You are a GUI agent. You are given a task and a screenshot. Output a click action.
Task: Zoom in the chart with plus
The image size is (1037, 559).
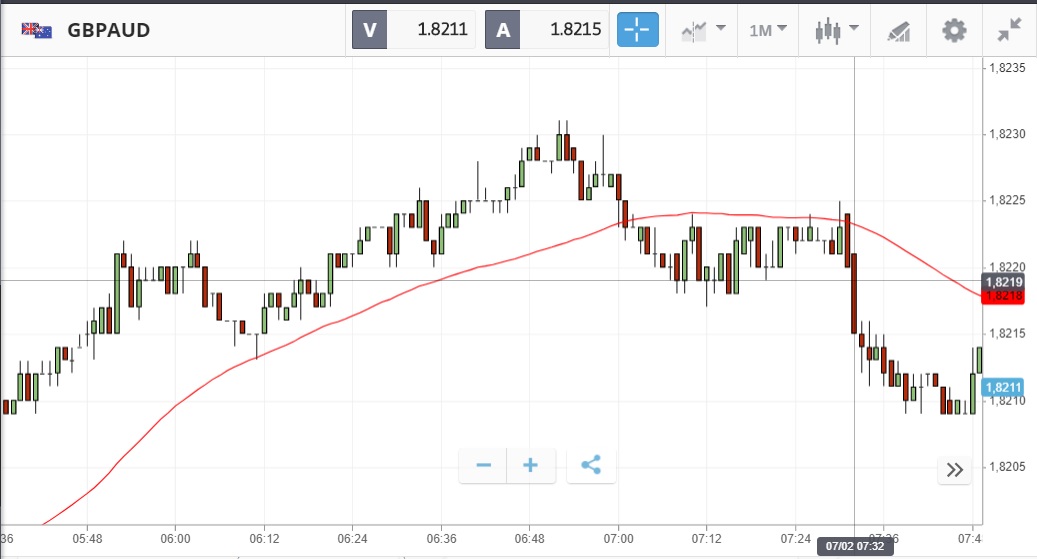(531, 465)
